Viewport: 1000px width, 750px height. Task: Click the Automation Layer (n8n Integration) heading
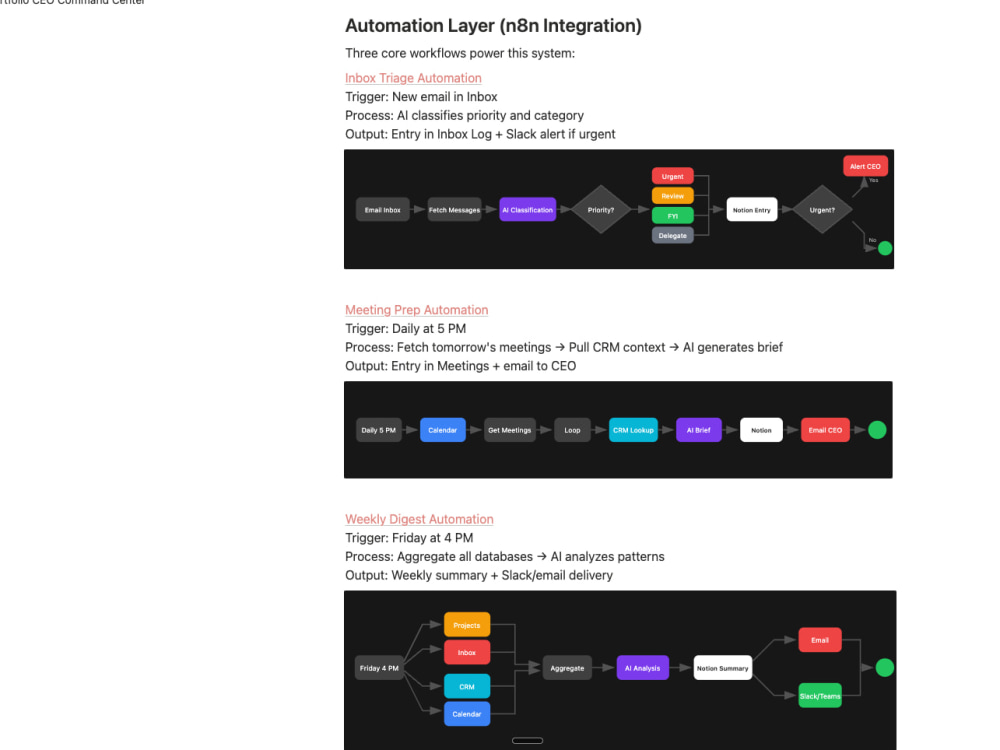click(x=493, y=26)
